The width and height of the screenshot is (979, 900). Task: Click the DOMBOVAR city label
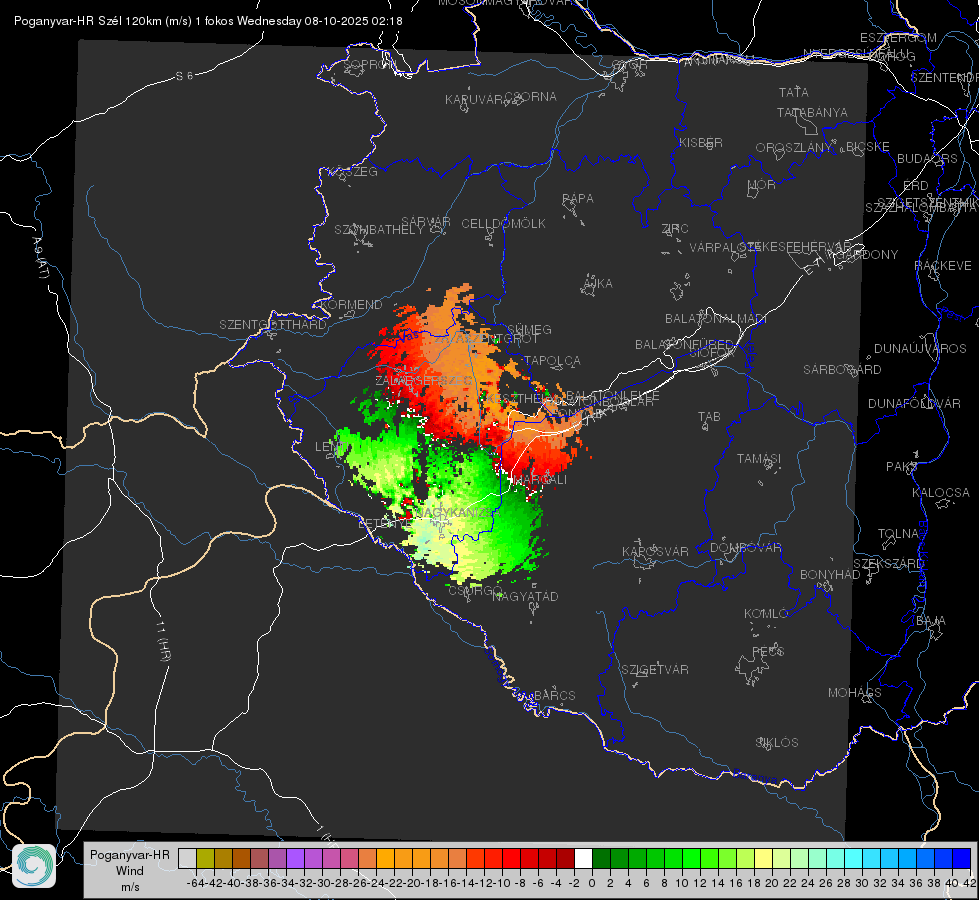pos(745,547)
